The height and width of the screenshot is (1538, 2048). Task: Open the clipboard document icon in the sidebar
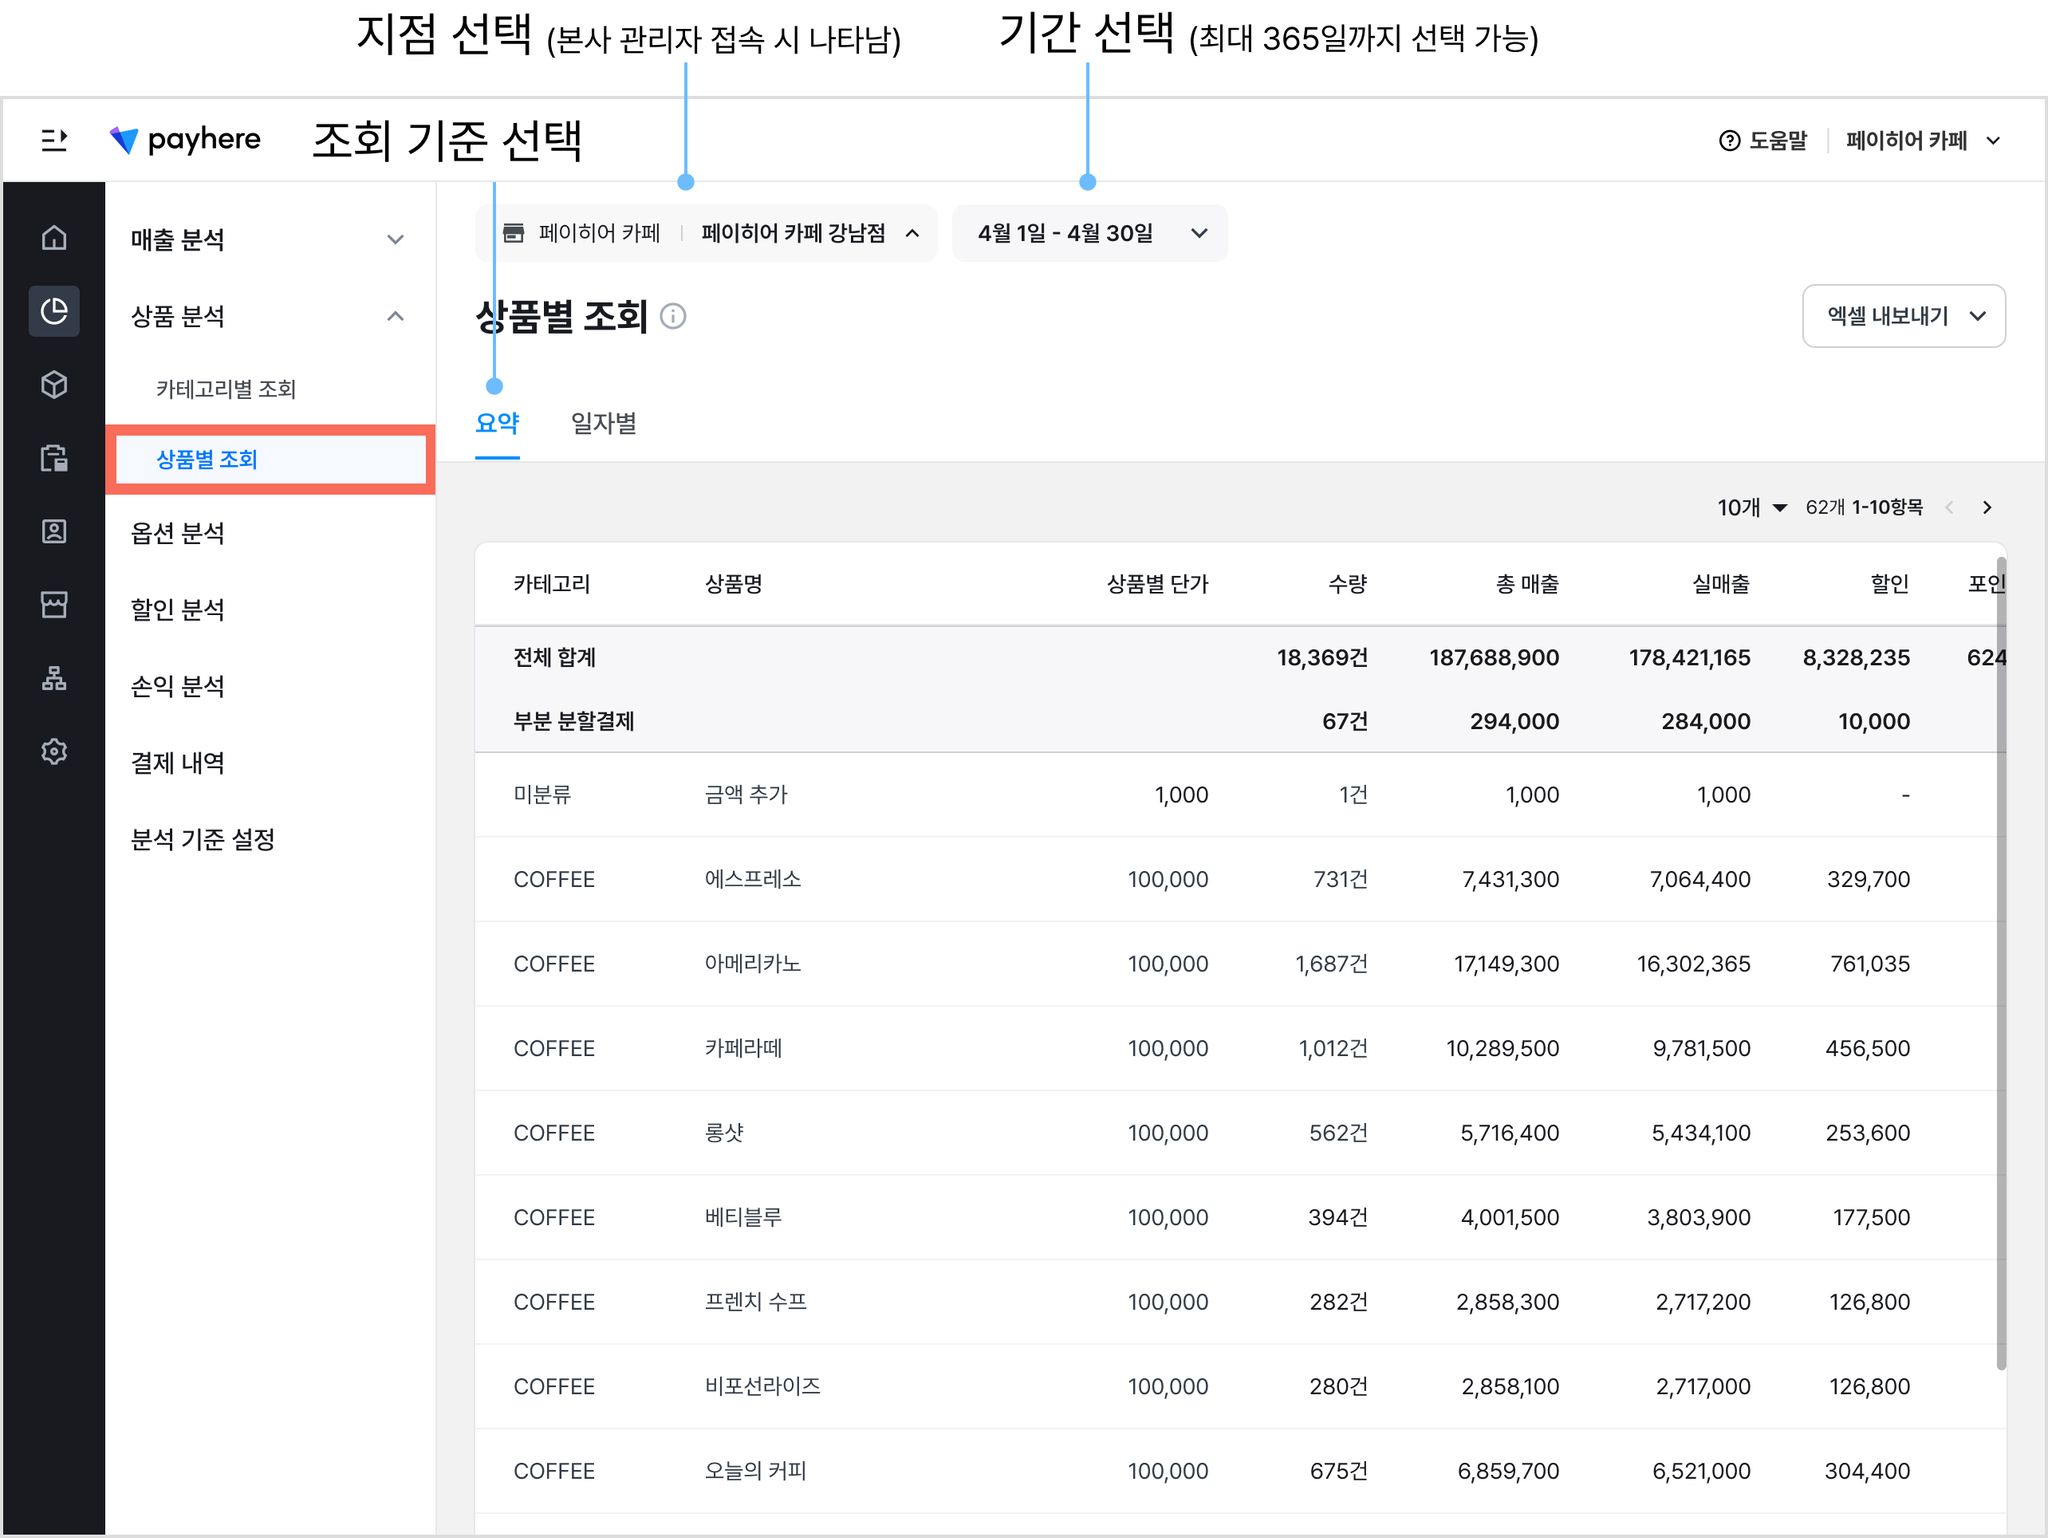pos(54,458)
